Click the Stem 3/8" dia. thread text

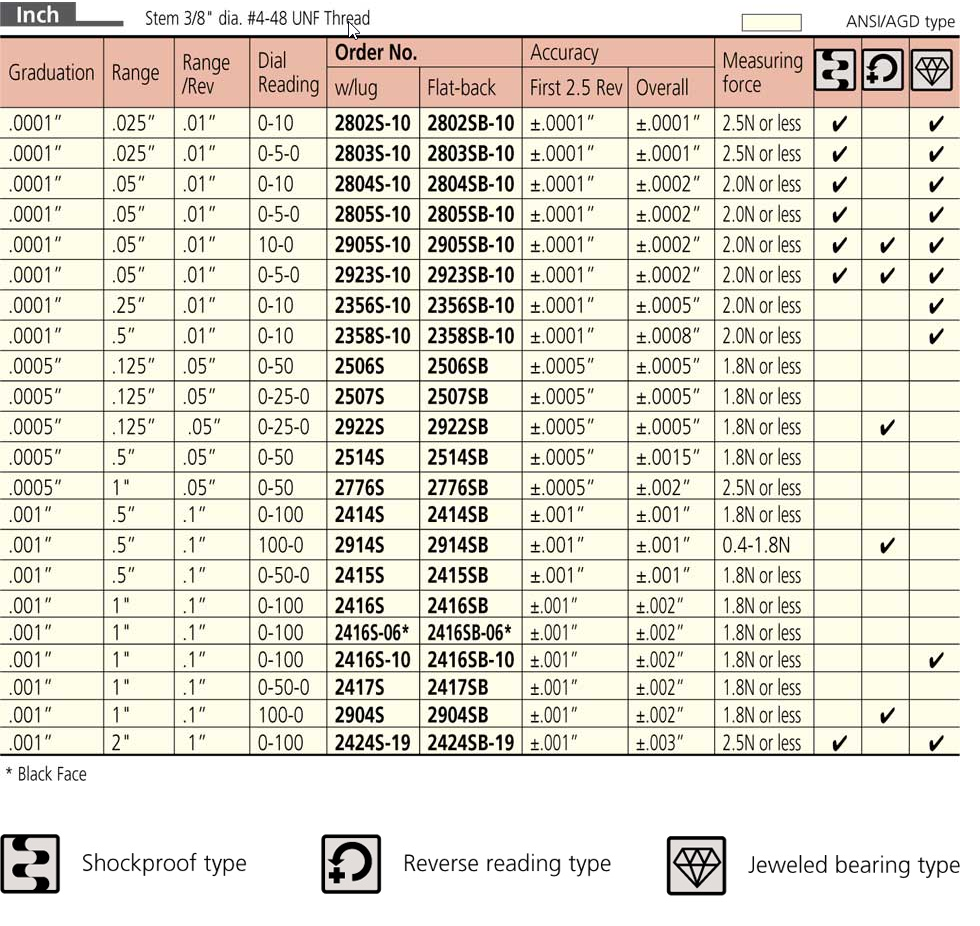point(258,19)
